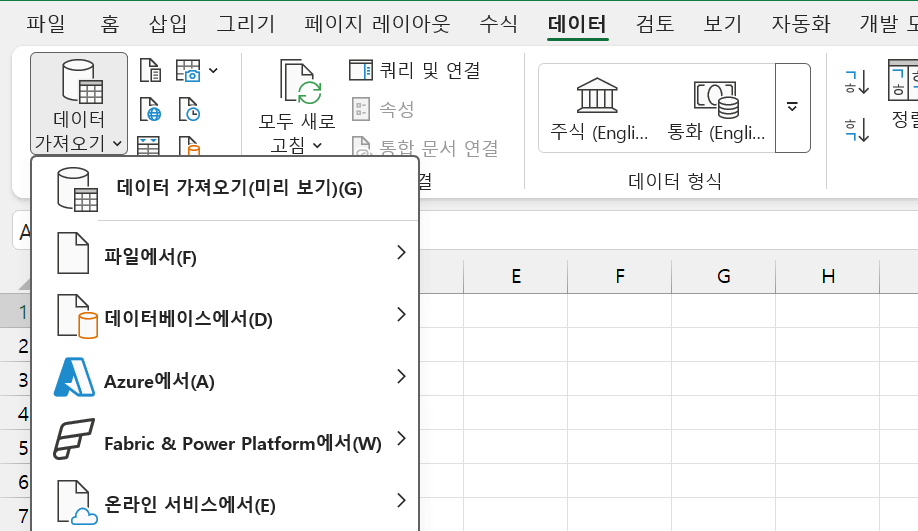The height and width of the screenshot is (531, 918).
Task: Open the 파일에서(F) submenu
Action: tap(225, 253)
